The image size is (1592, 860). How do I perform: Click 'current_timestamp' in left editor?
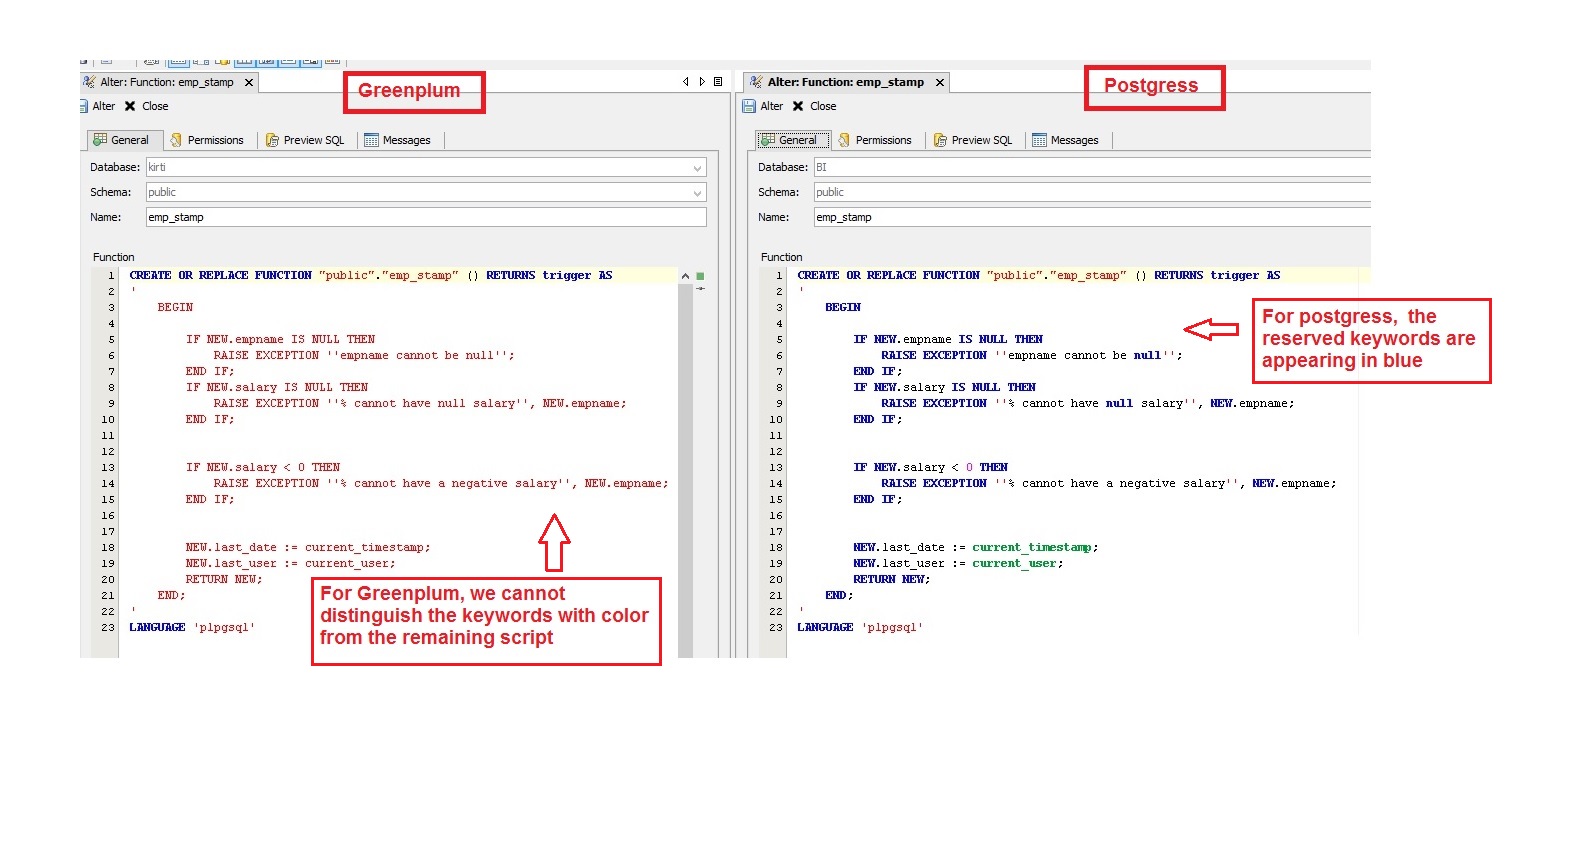click(x=364, y=547)
